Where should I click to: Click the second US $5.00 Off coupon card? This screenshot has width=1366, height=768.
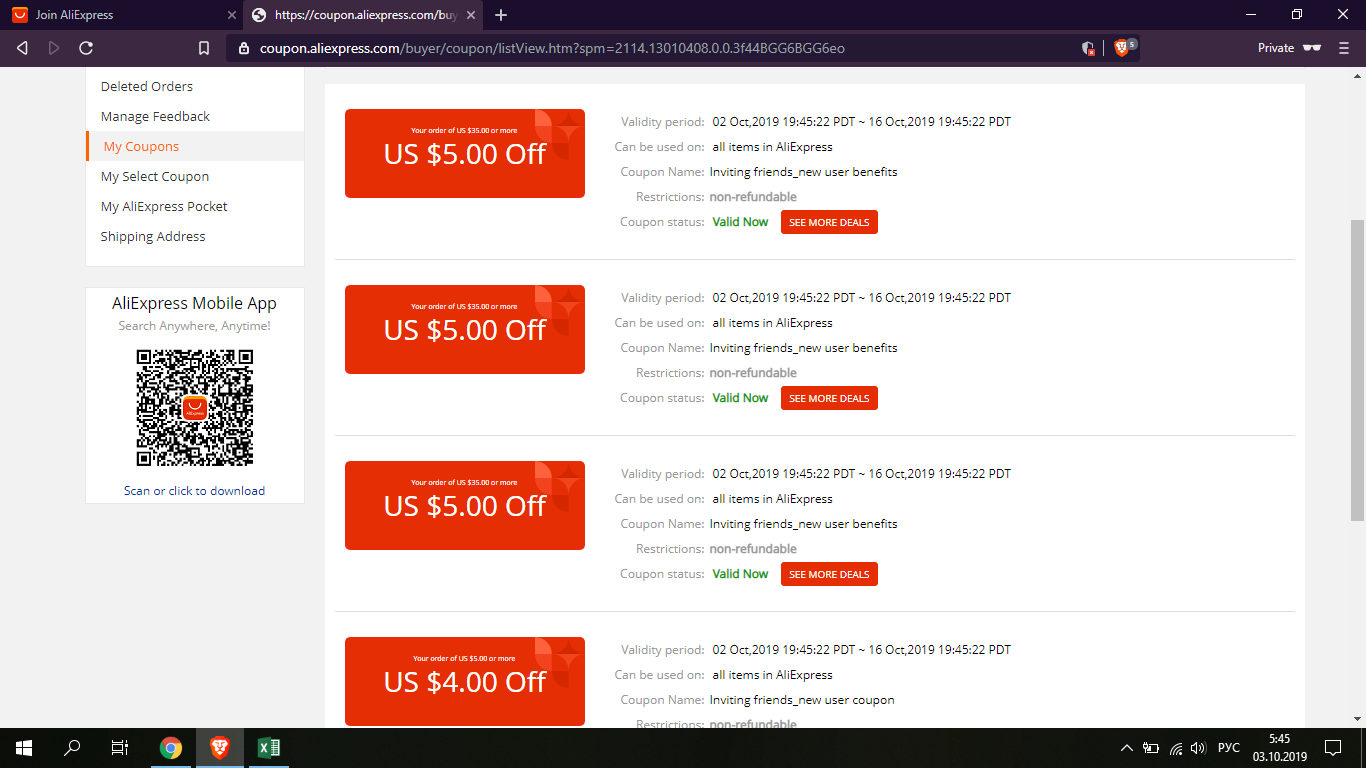tap(465, 329)
